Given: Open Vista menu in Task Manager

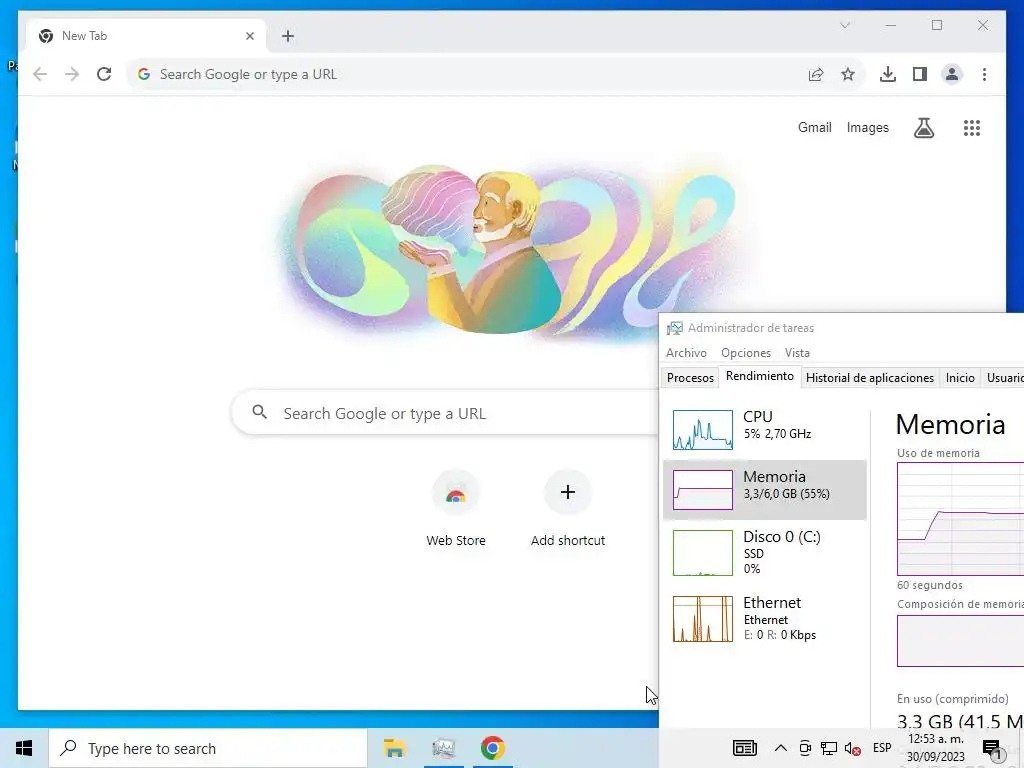Looking at the screenshot, I should 797,353.
